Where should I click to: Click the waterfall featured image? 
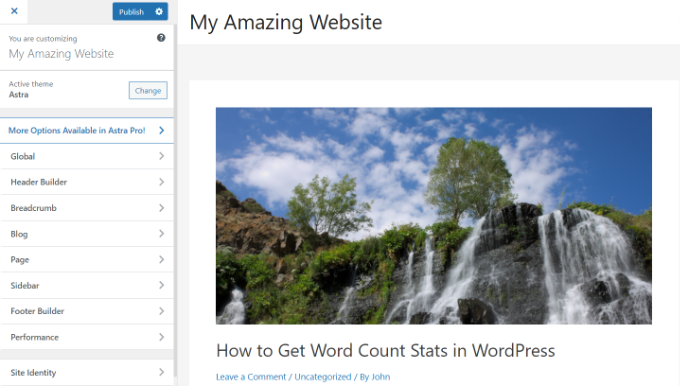tap(434, 216)
